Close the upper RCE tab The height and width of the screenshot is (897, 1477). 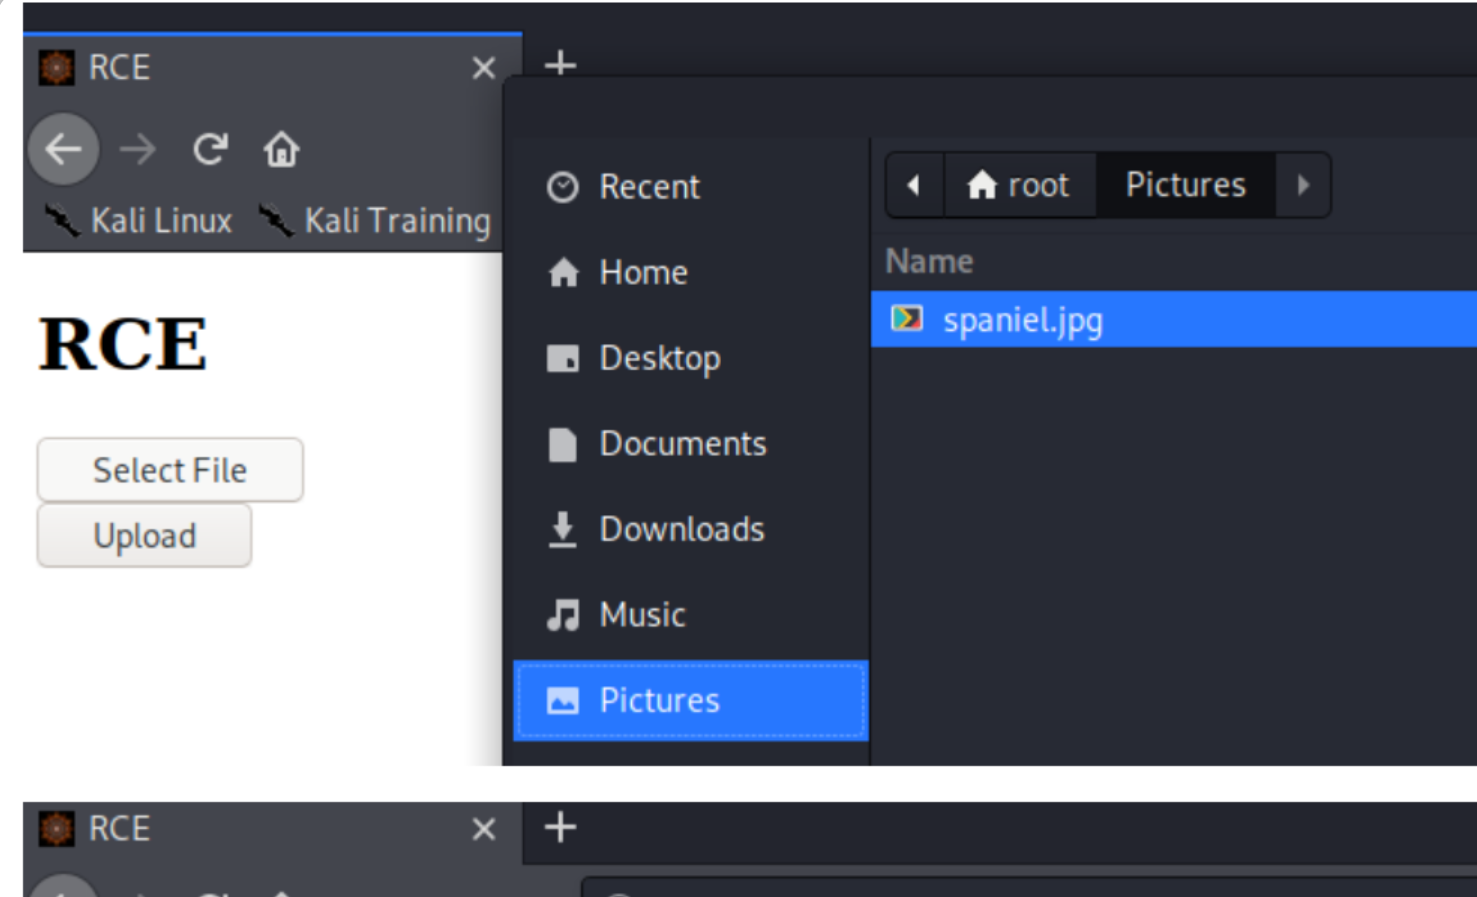coord(484,68)
